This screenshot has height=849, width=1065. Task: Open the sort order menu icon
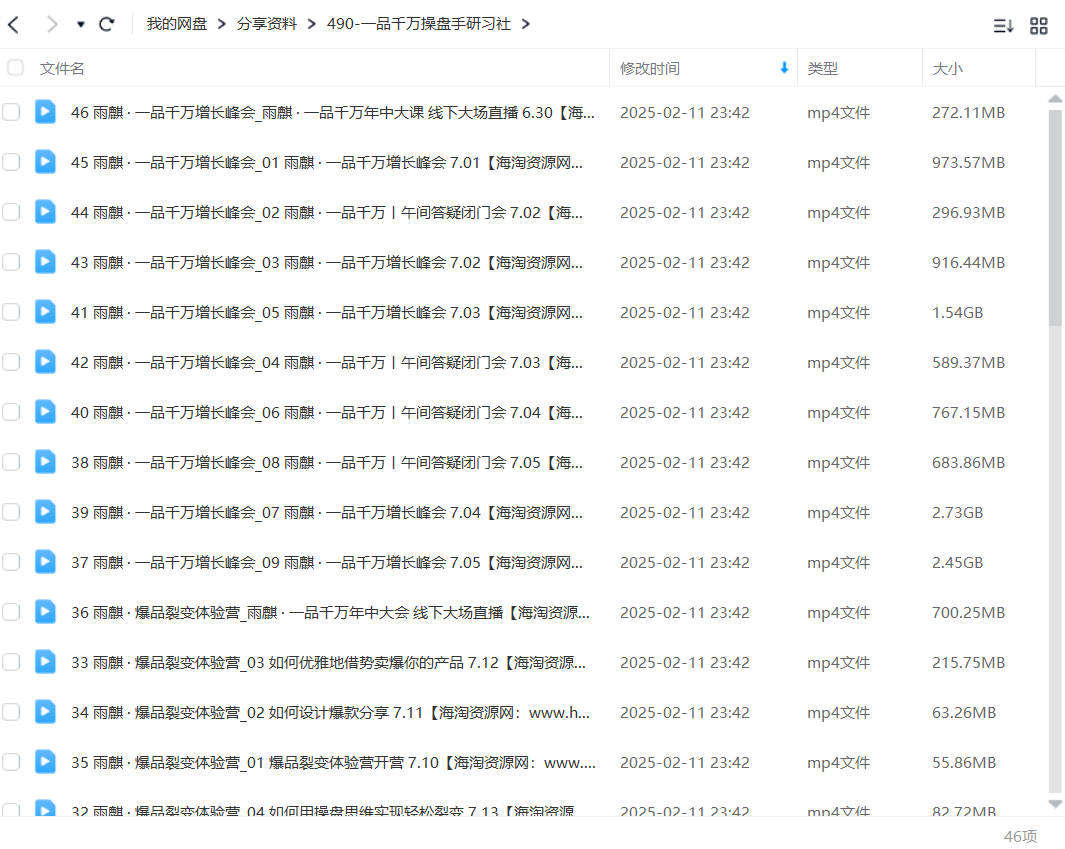(1003, 26)
